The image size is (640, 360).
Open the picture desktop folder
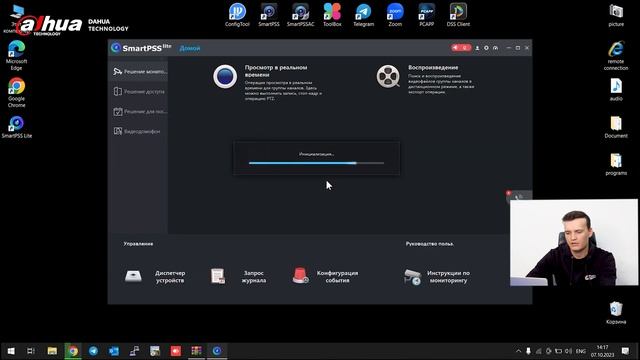click(616, 15)
